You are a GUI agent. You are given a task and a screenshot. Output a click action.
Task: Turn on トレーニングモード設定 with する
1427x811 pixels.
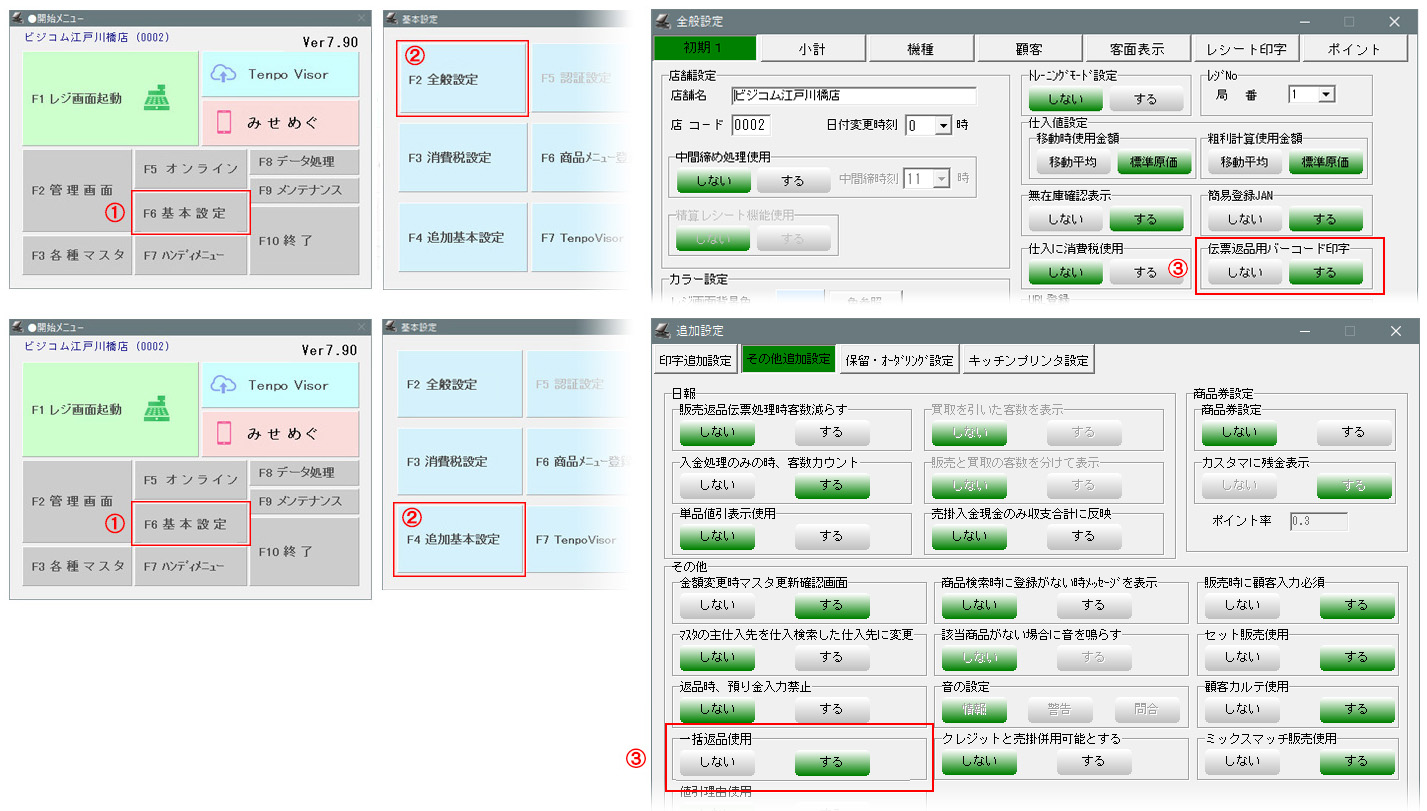pyautogui.click(x=1145, y=99)
